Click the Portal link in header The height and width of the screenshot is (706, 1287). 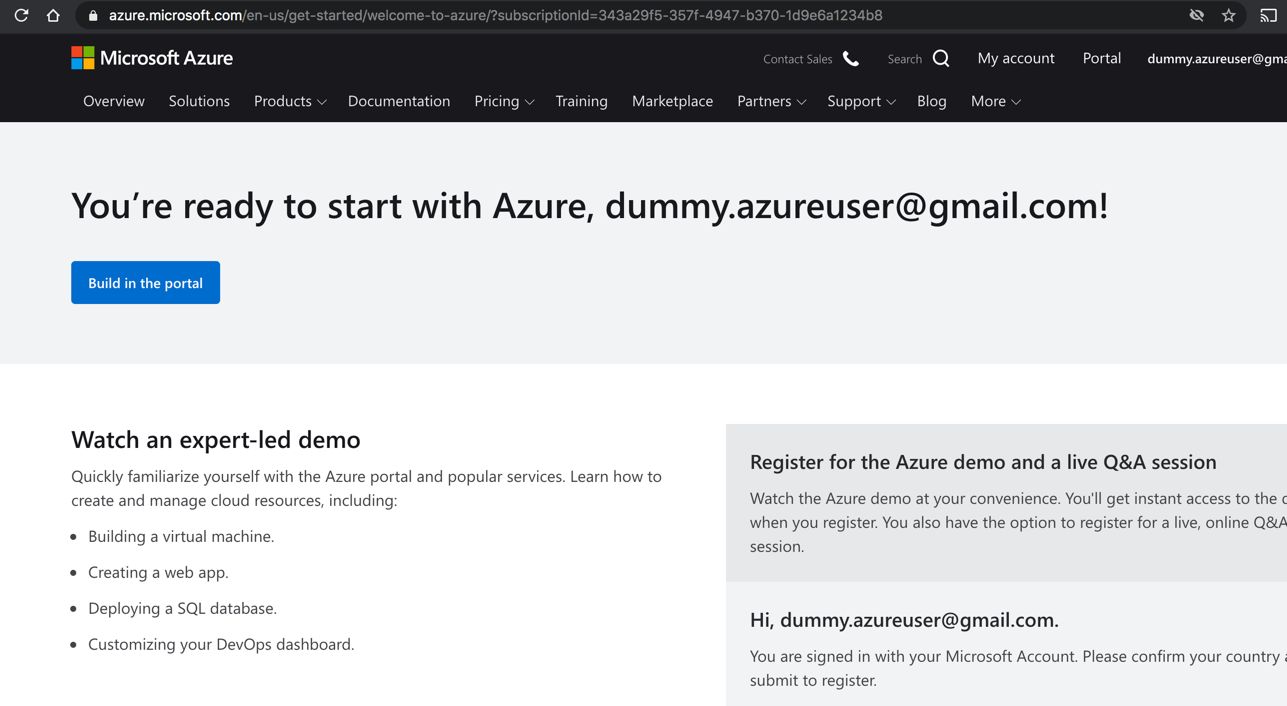pos(1101,58)
